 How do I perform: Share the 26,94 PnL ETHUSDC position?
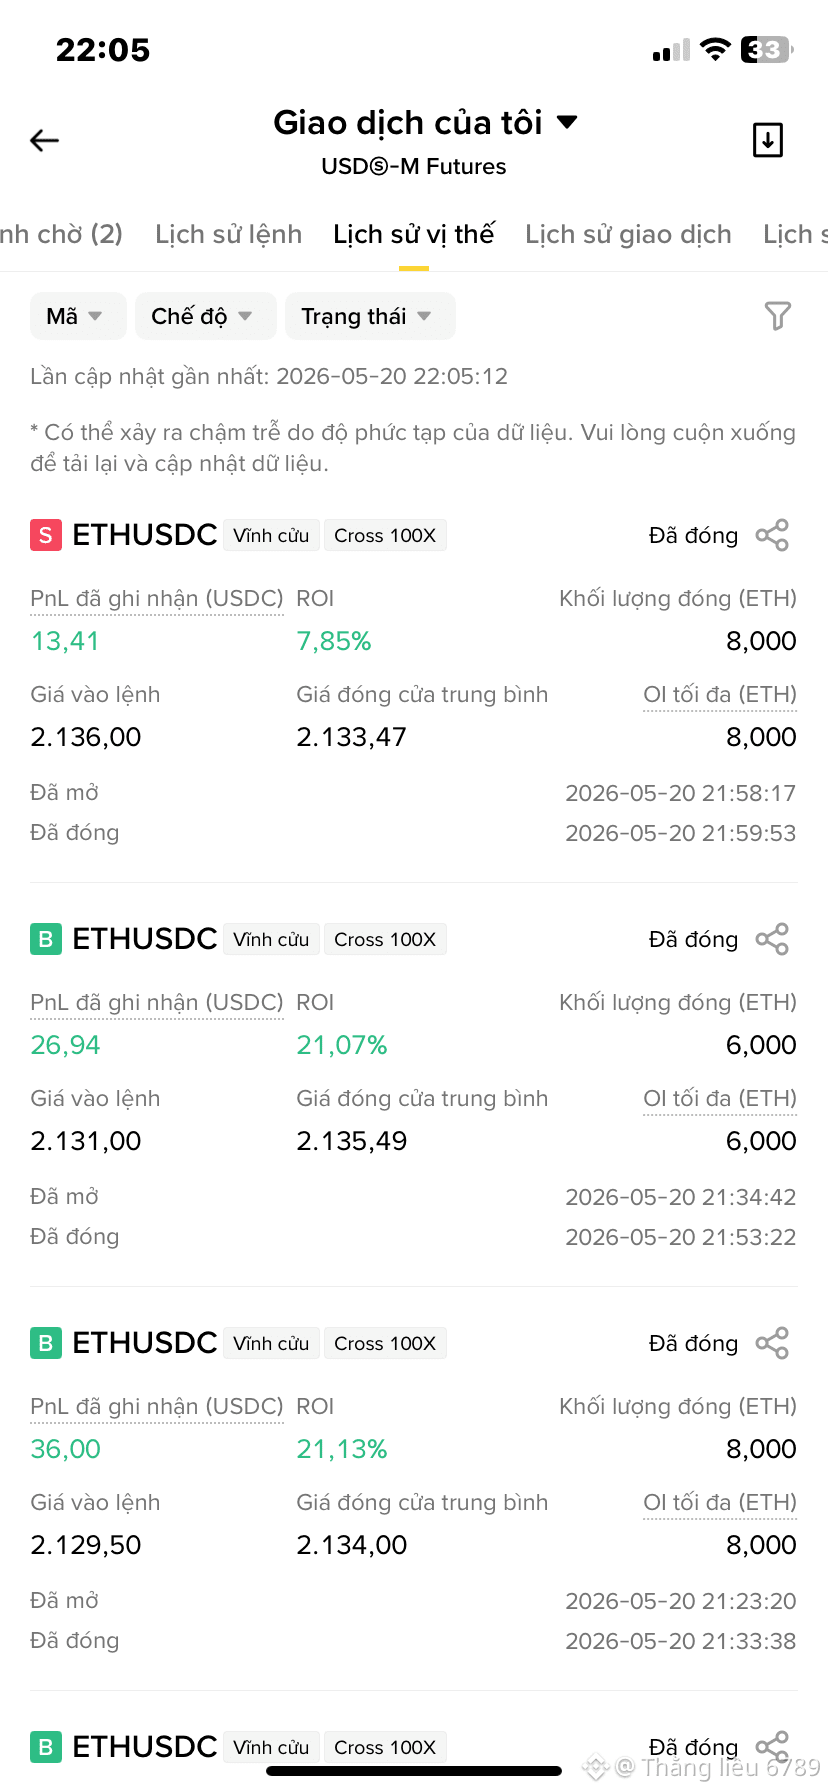point(772,939)
